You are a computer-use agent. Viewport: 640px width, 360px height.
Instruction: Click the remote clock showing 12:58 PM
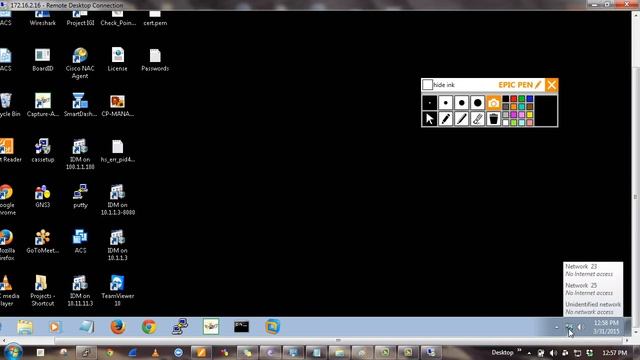coord(606,327)
